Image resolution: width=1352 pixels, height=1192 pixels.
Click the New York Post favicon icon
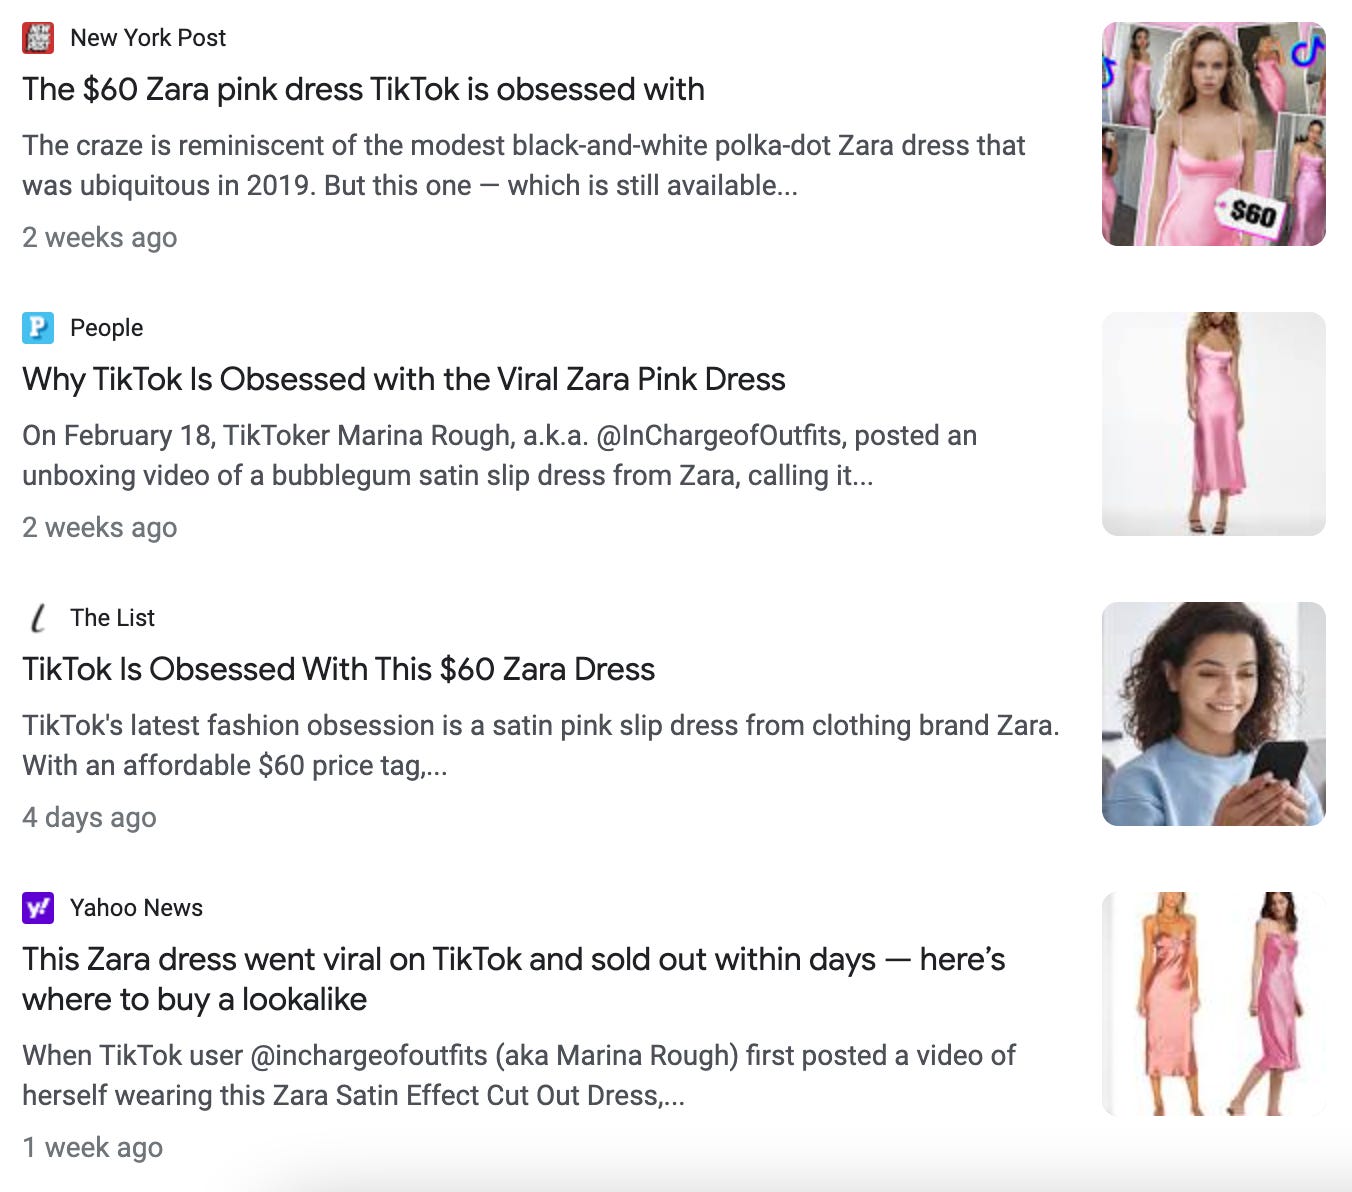(x=38, y=38)
